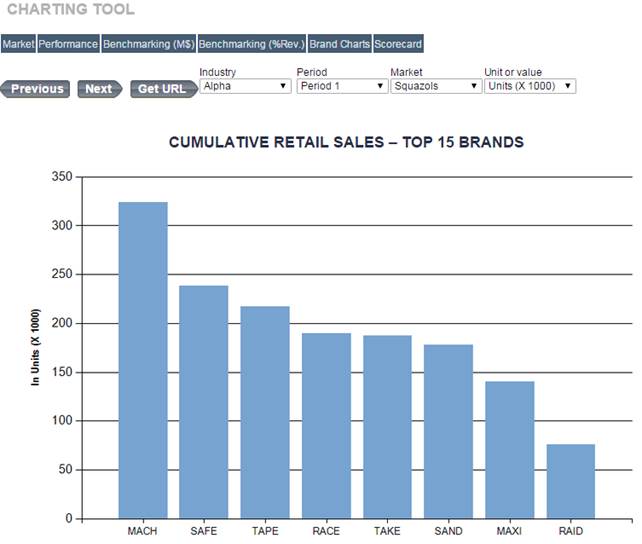Select the RACE brand bar
642x544 pixels.
pos(326,426)
